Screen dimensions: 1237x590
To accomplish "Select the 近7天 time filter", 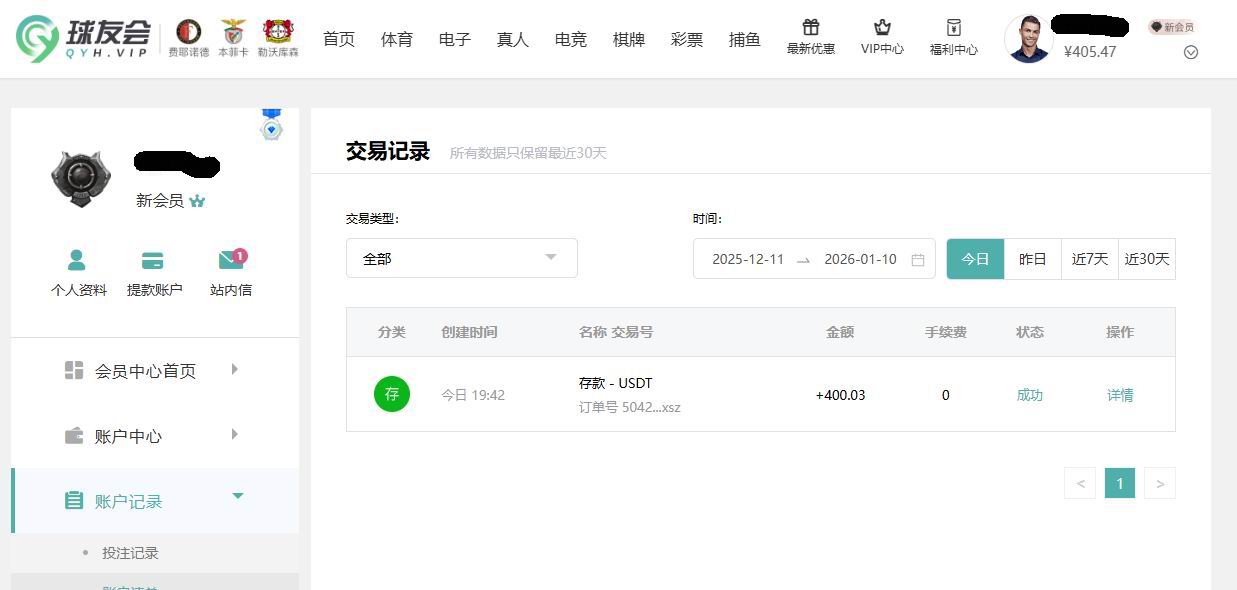I will (1089, 259).
